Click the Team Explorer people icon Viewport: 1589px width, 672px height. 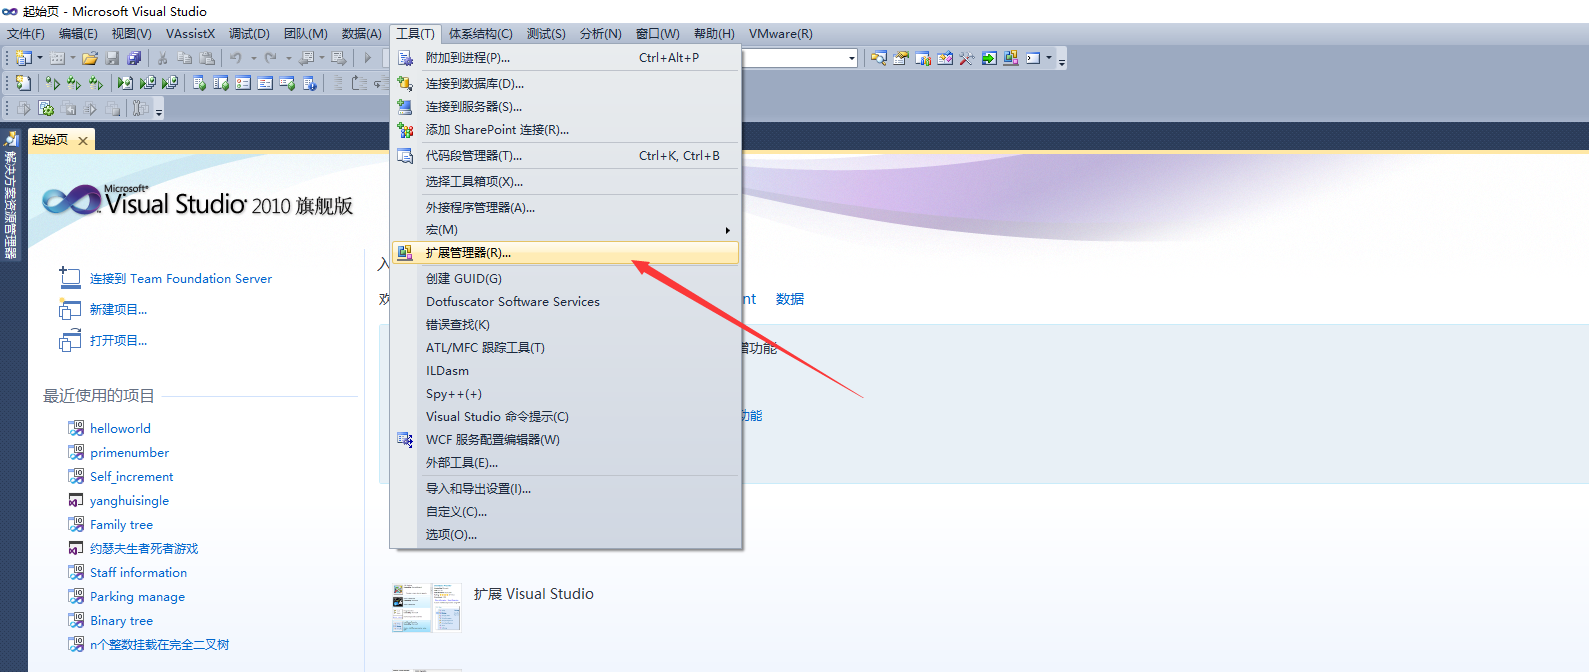coord(923,58)
